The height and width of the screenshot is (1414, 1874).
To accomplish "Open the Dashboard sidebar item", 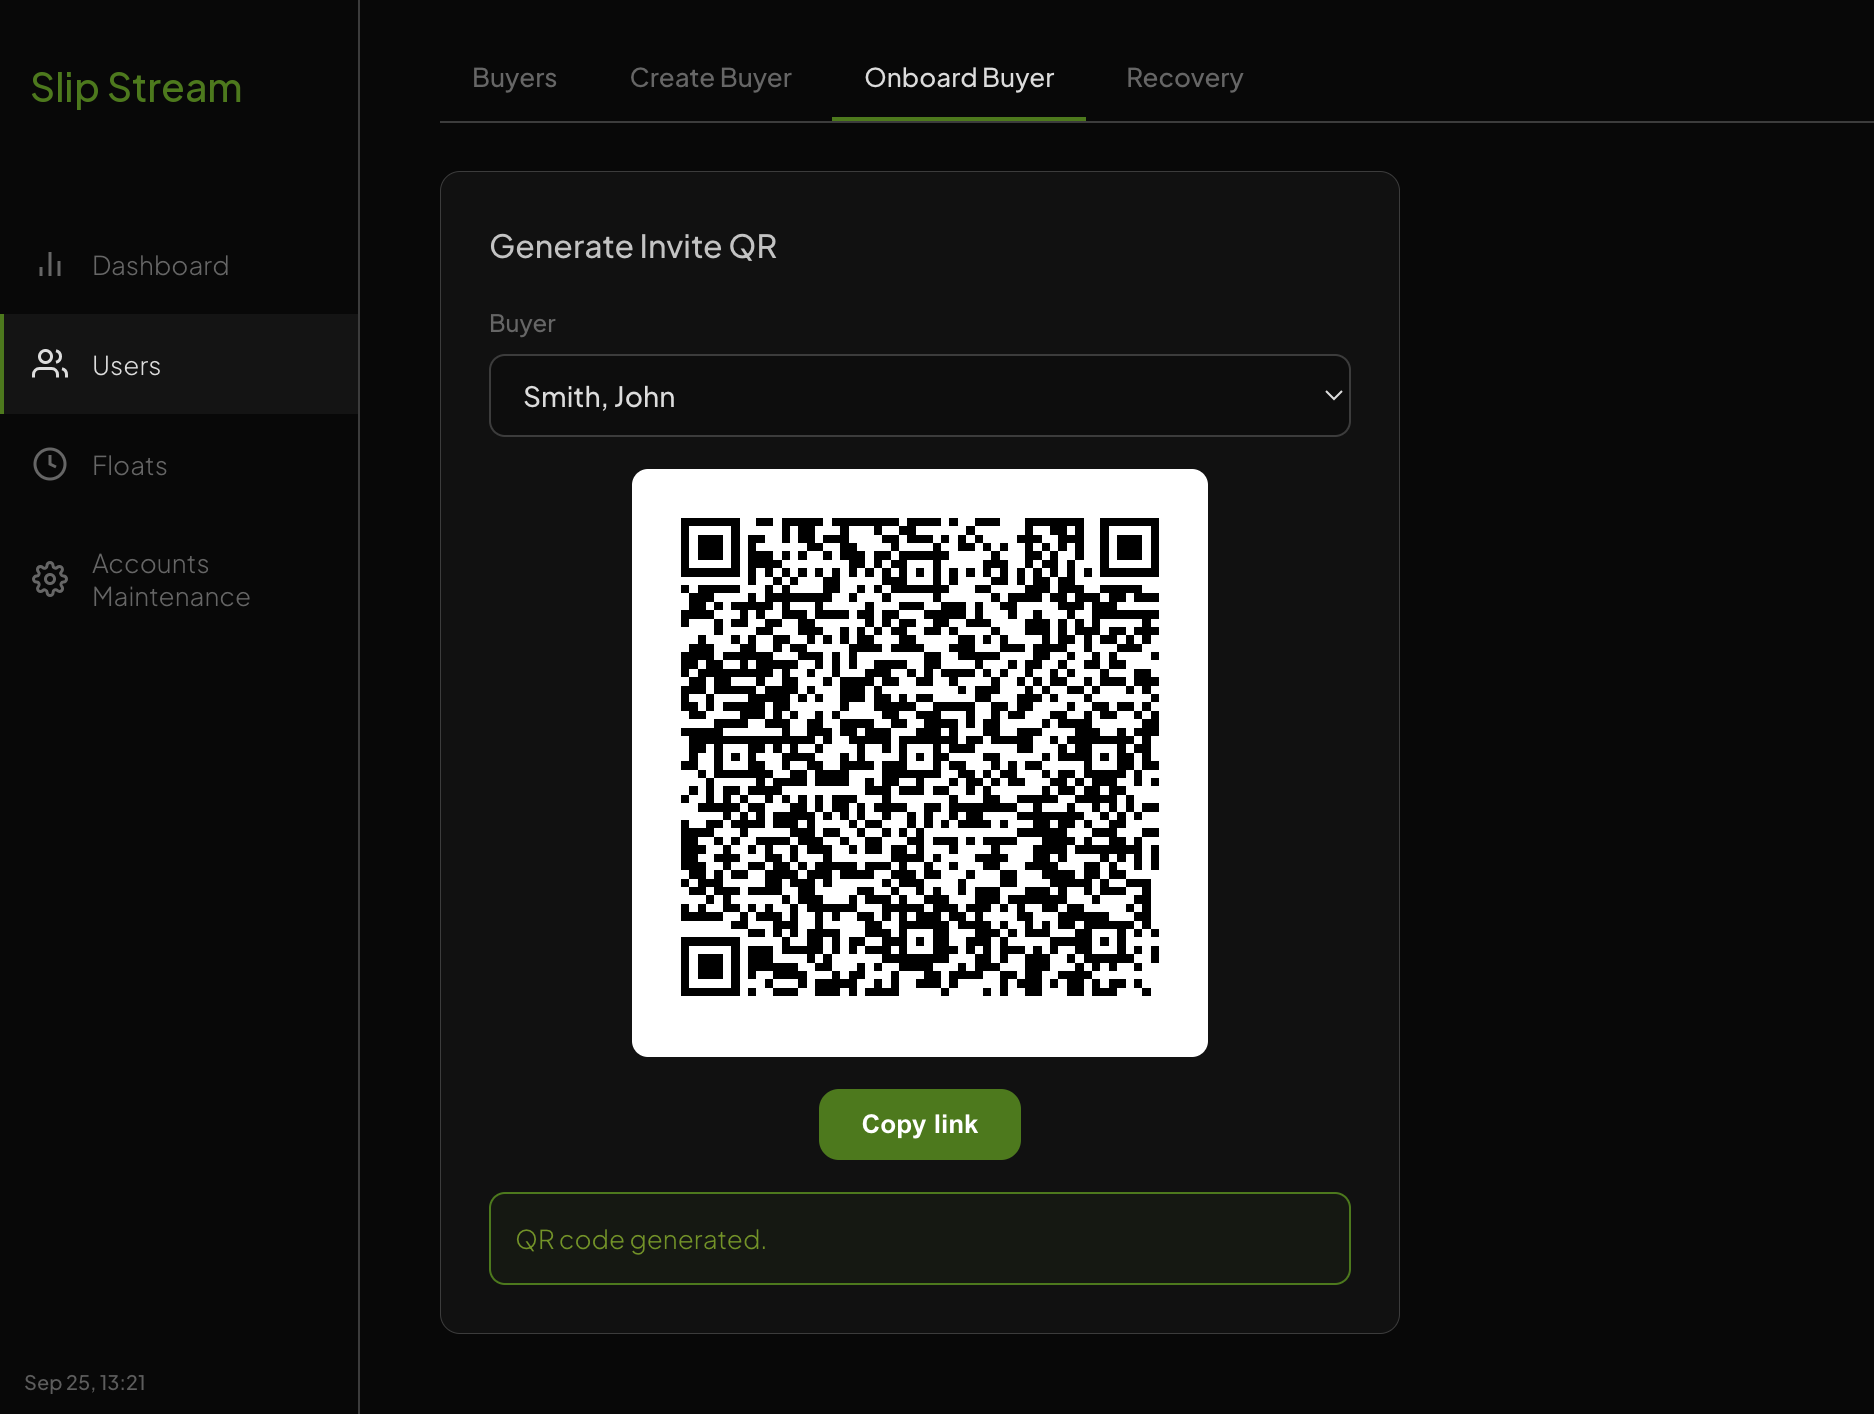I will click(x=180, y=265).
